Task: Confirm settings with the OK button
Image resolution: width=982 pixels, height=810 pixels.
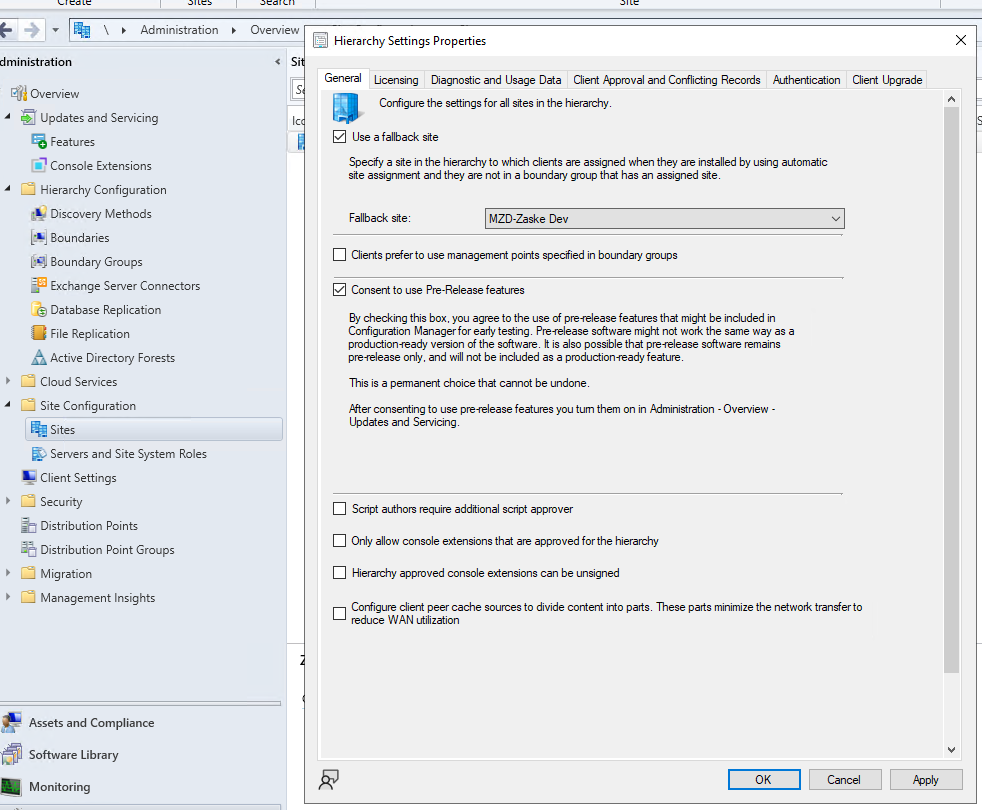Action: click(764, 779)
